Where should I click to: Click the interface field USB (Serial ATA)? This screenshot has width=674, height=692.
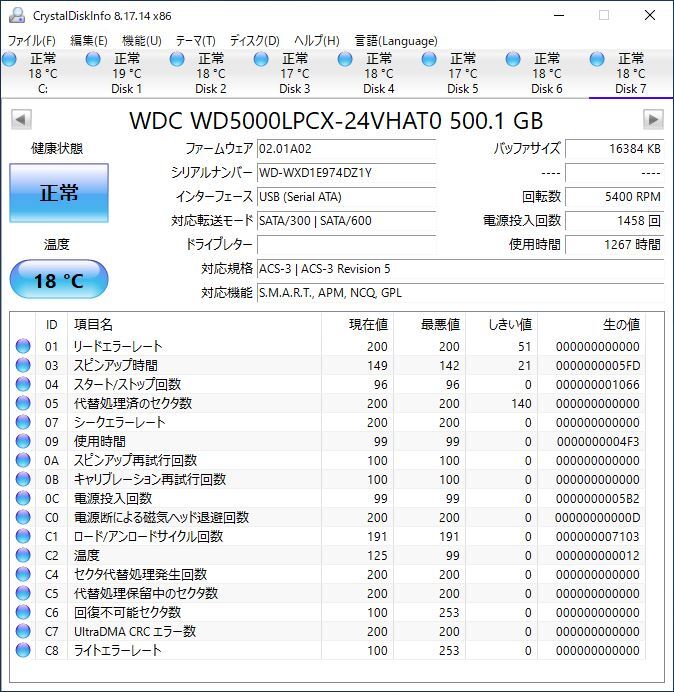346,196
